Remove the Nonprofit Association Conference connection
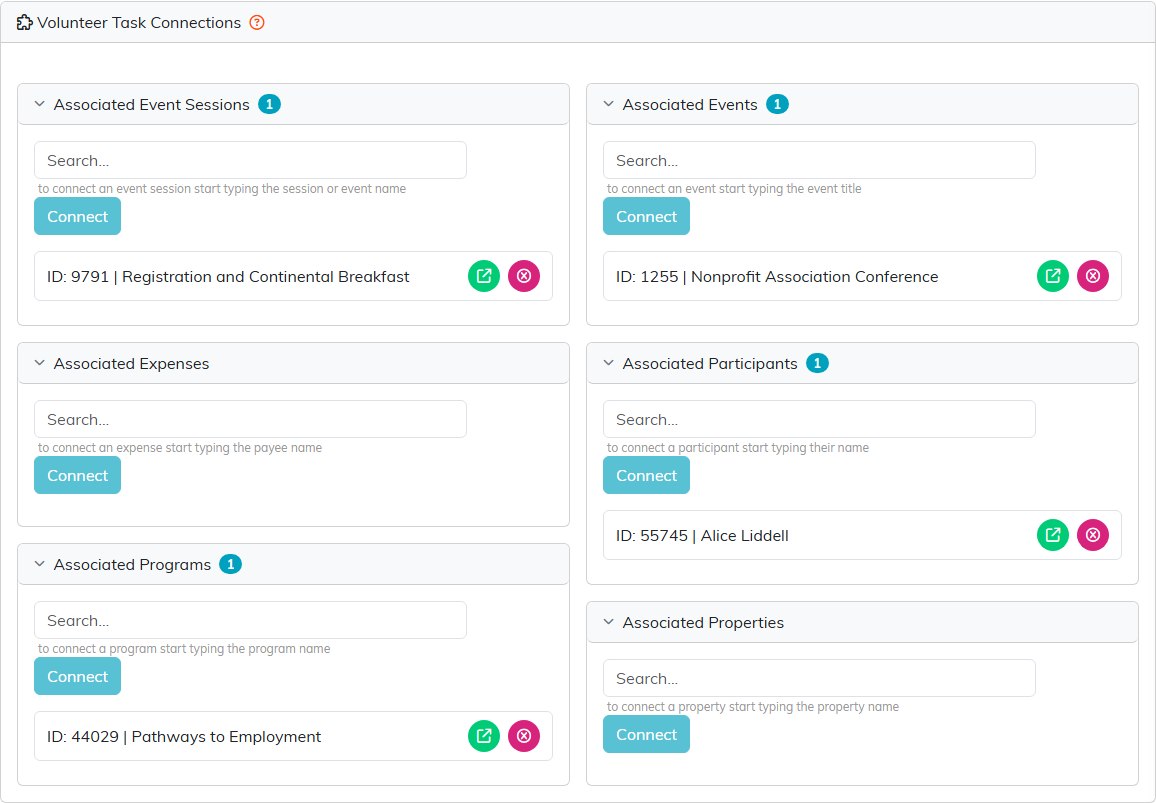The image size is (1156, 803). pyautogui.click(x=1093, y=277)
